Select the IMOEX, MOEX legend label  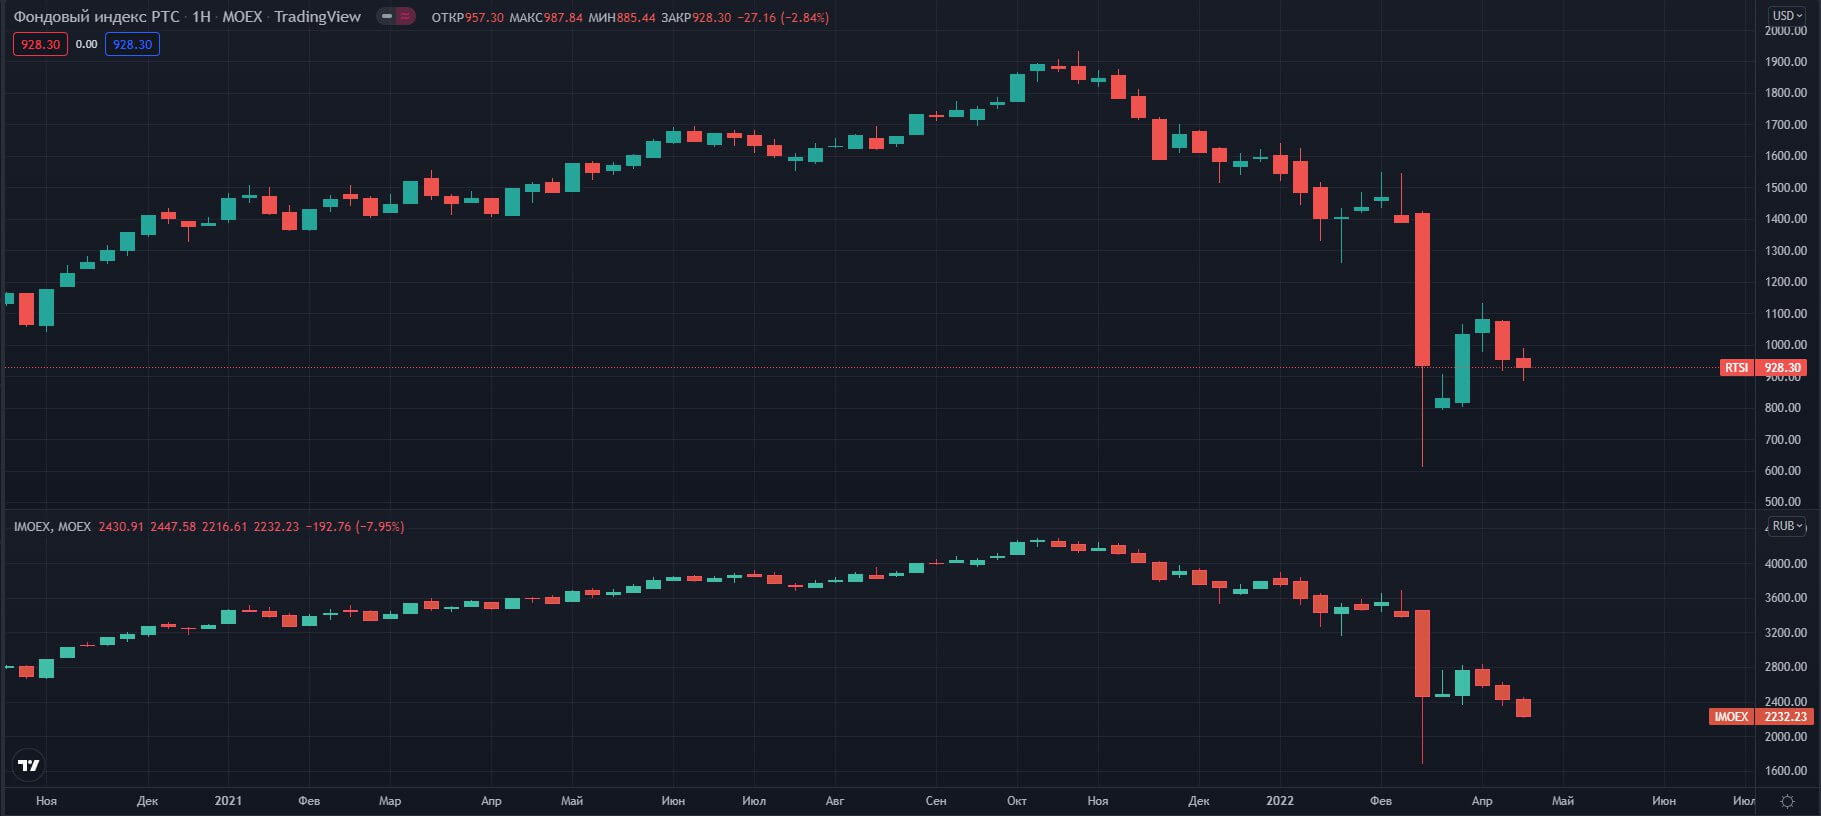point(52,526)
